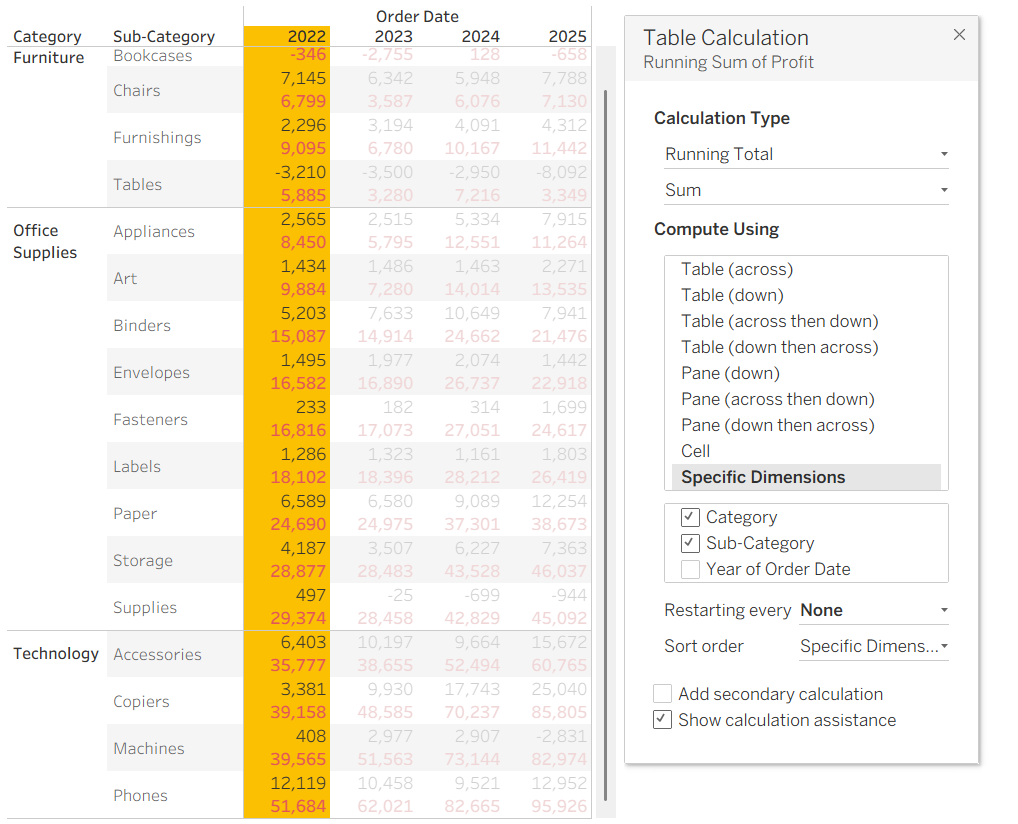The width and height of the screenshot is (1018, 824).
Task: Select the Phones sub-category row label
Action: point(140,795)
